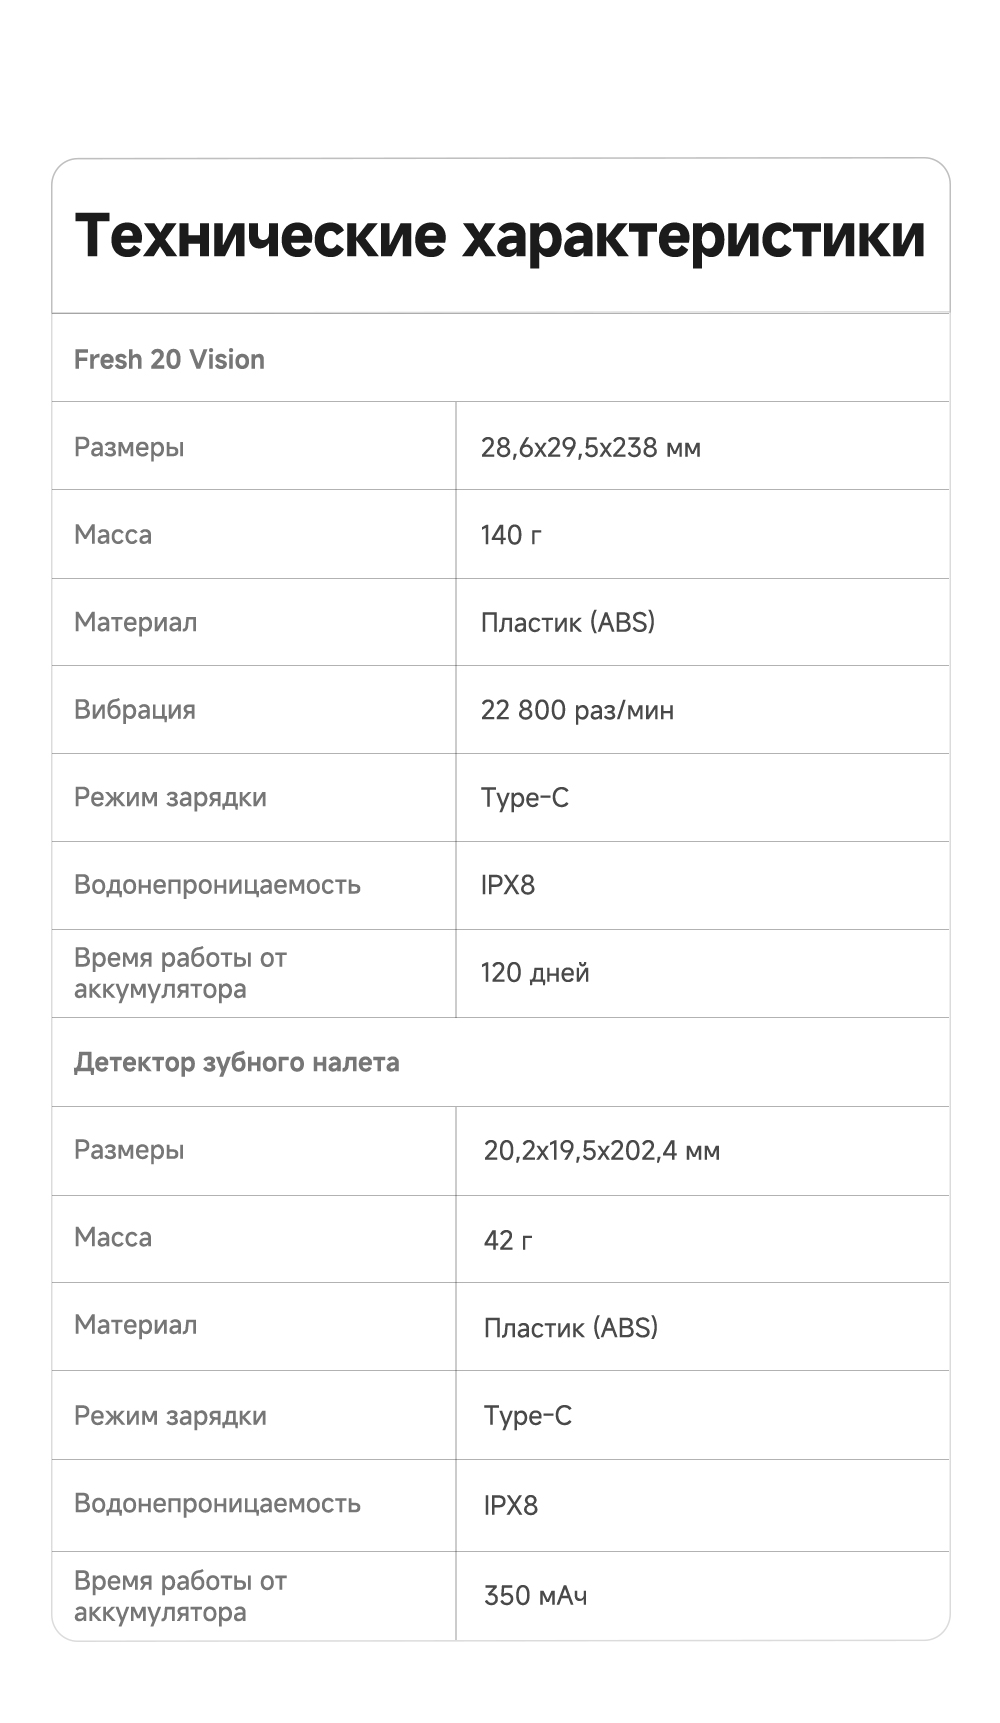Screen dimensions: 1000x1723
Task: Select "Материал" label under Детектор зубного налета
Action: (135, 1326)
